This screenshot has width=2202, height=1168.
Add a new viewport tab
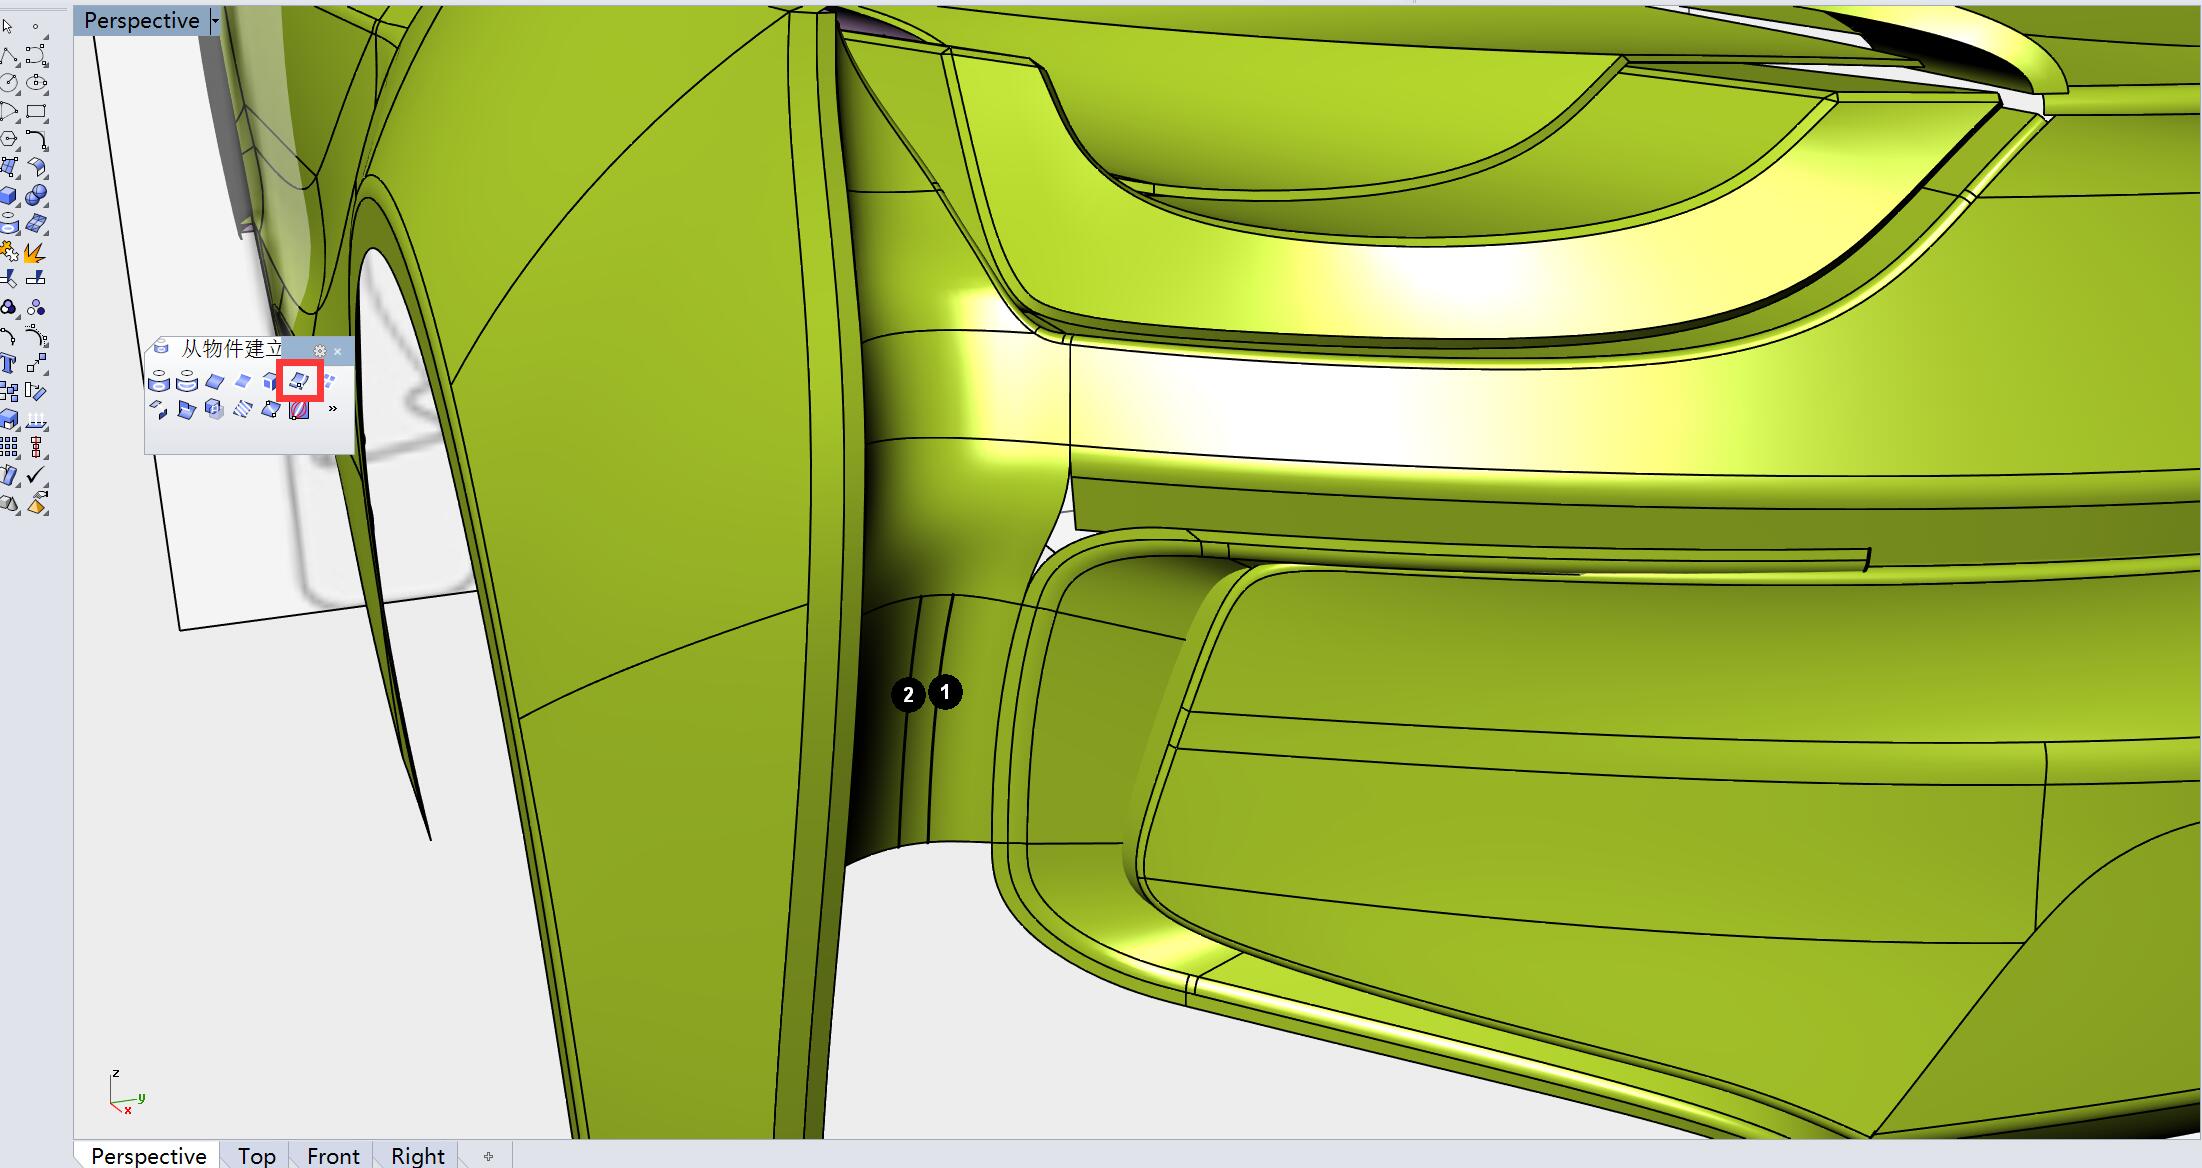(488, 1156)
